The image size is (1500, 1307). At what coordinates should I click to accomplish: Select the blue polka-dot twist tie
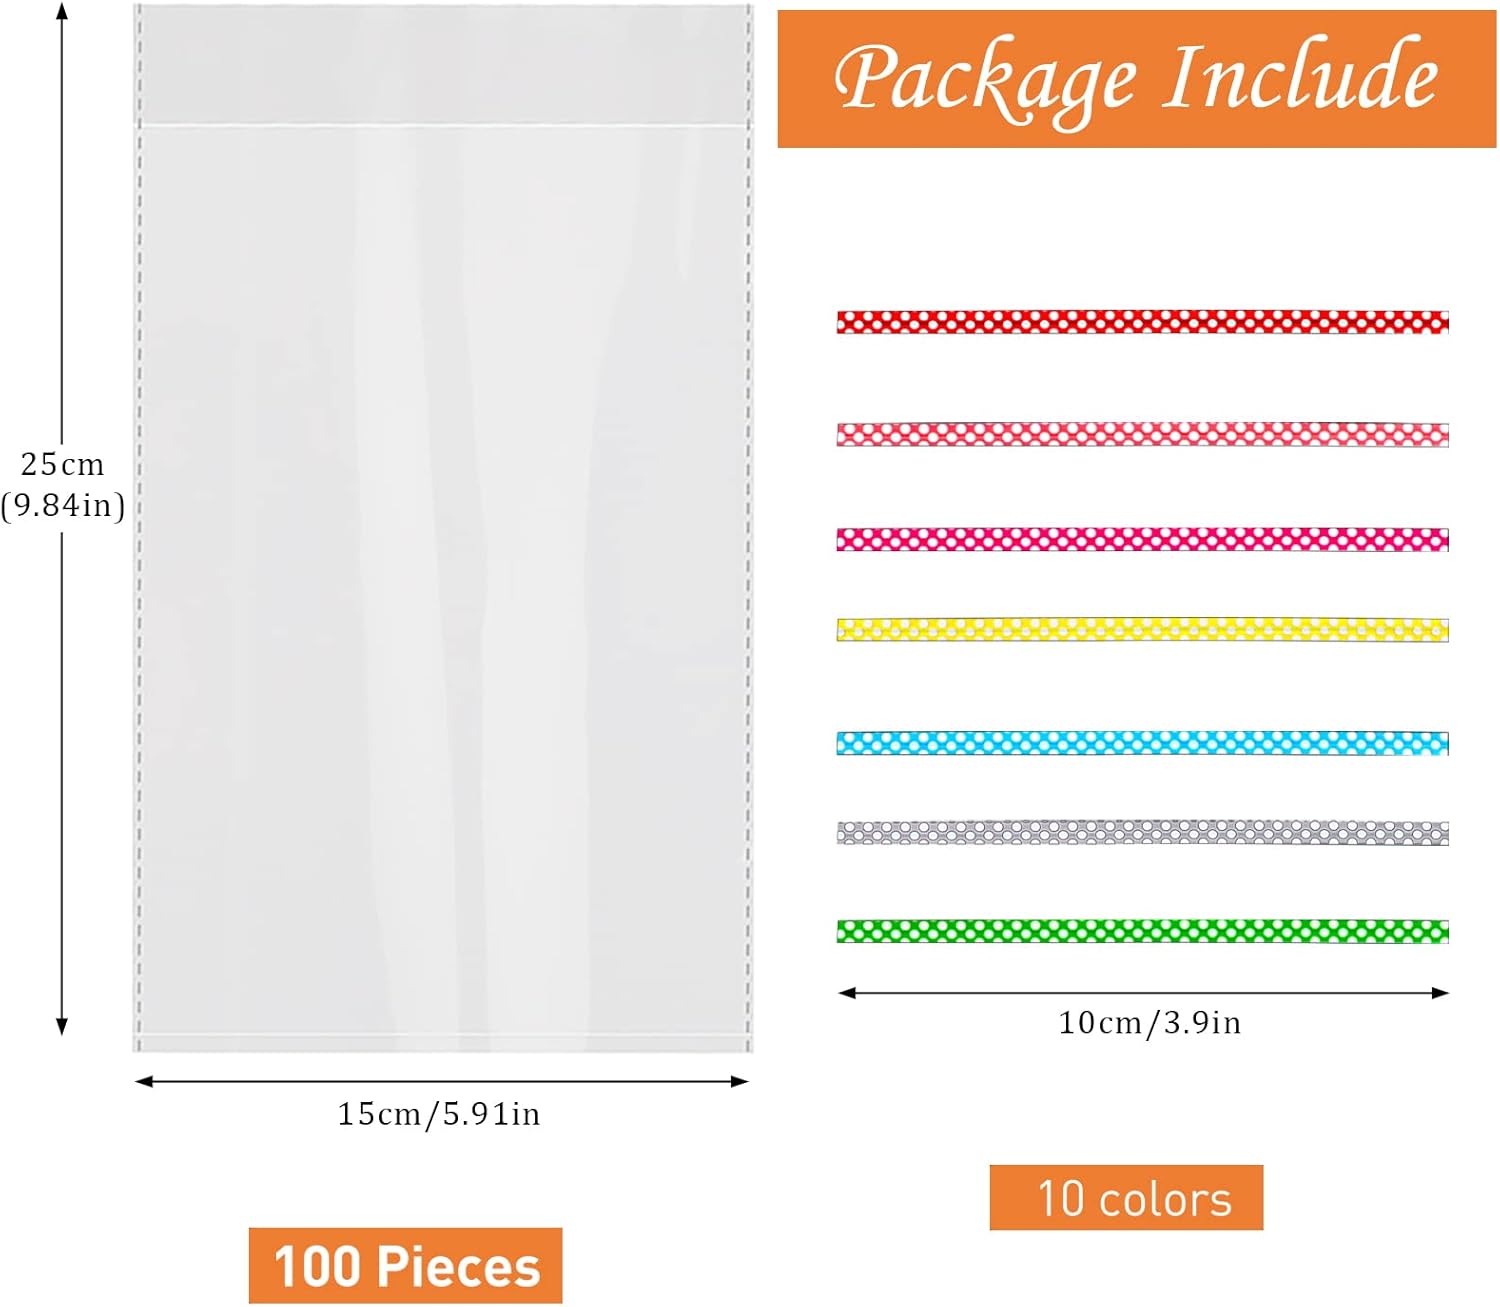pyautogui.click(x=1142, y=743)
